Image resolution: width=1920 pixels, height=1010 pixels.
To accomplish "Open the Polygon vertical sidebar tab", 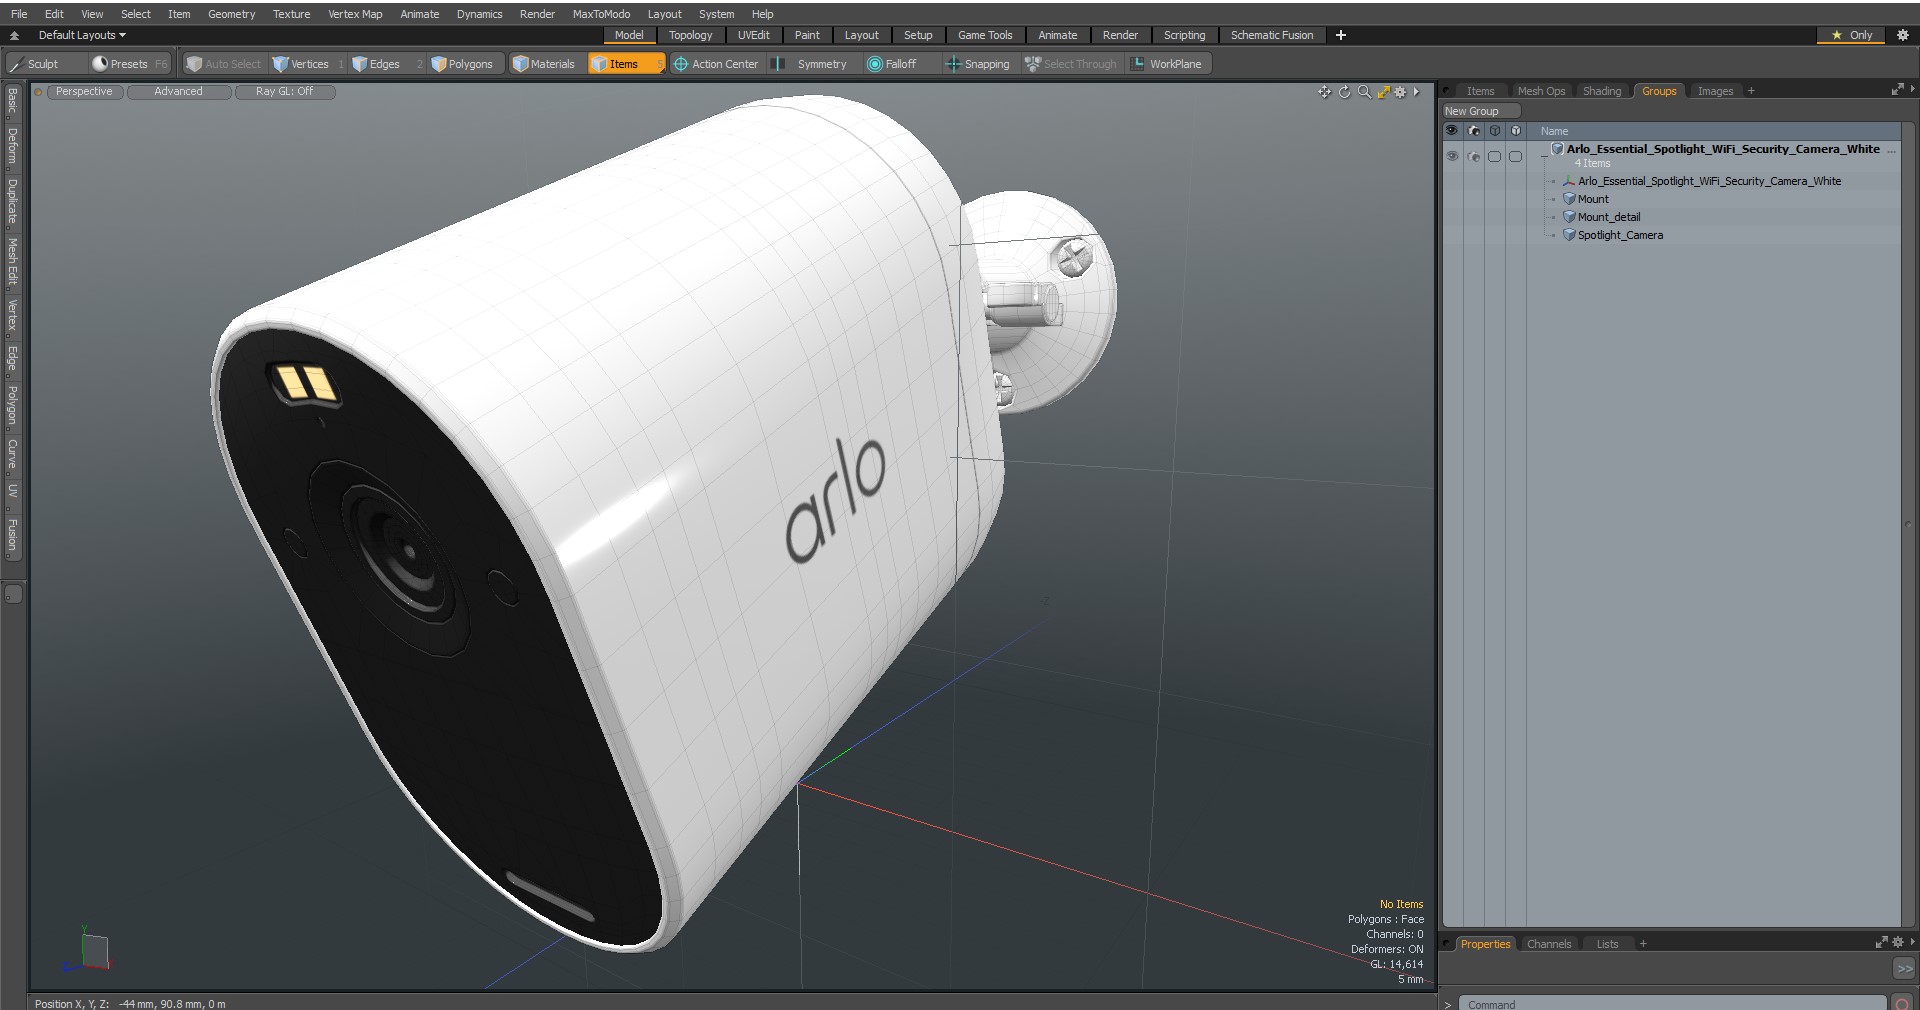I will pyautogui.click(x=12, y=406).
